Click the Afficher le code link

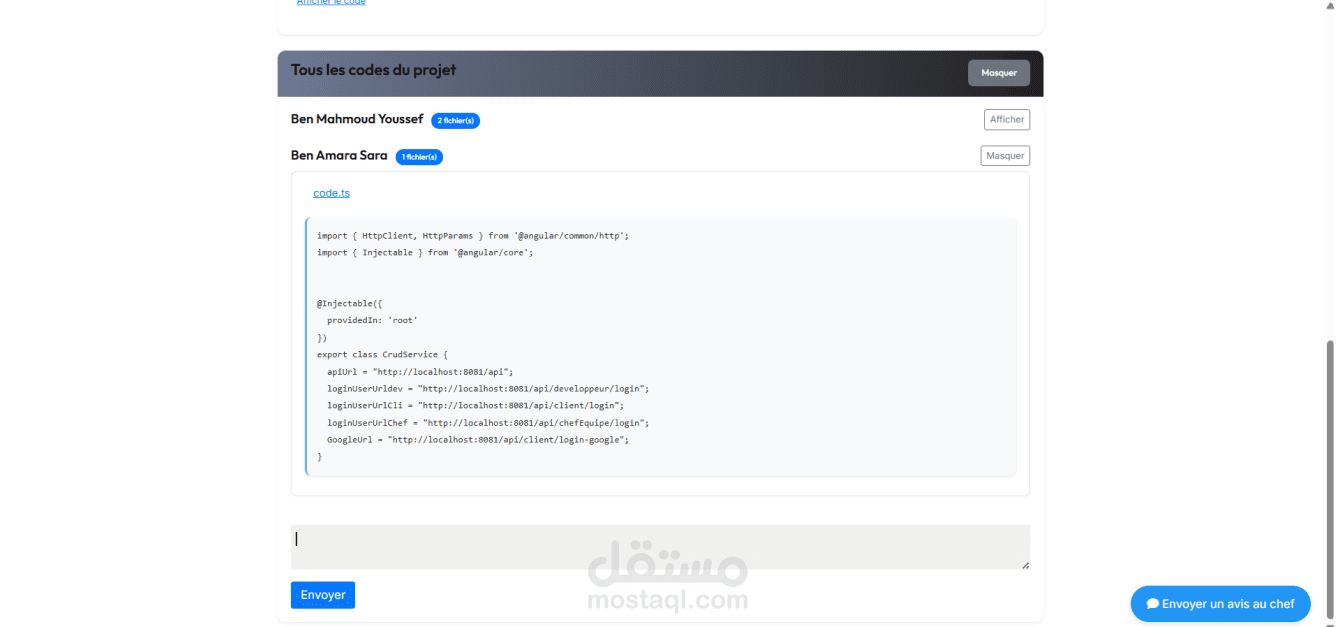tap(331, 3)
